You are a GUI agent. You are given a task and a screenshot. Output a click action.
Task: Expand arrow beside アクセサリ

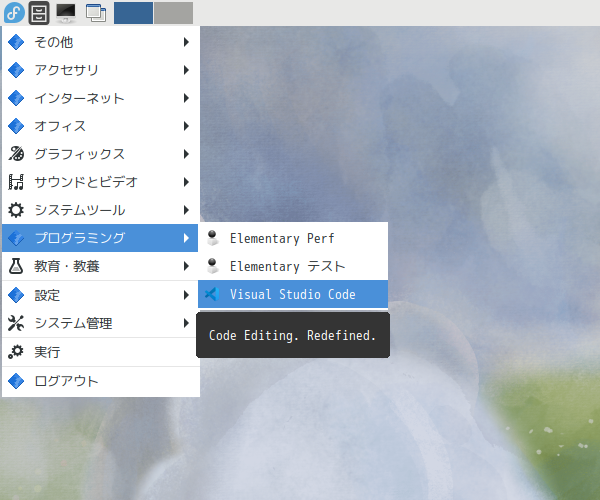coord(186,70)
